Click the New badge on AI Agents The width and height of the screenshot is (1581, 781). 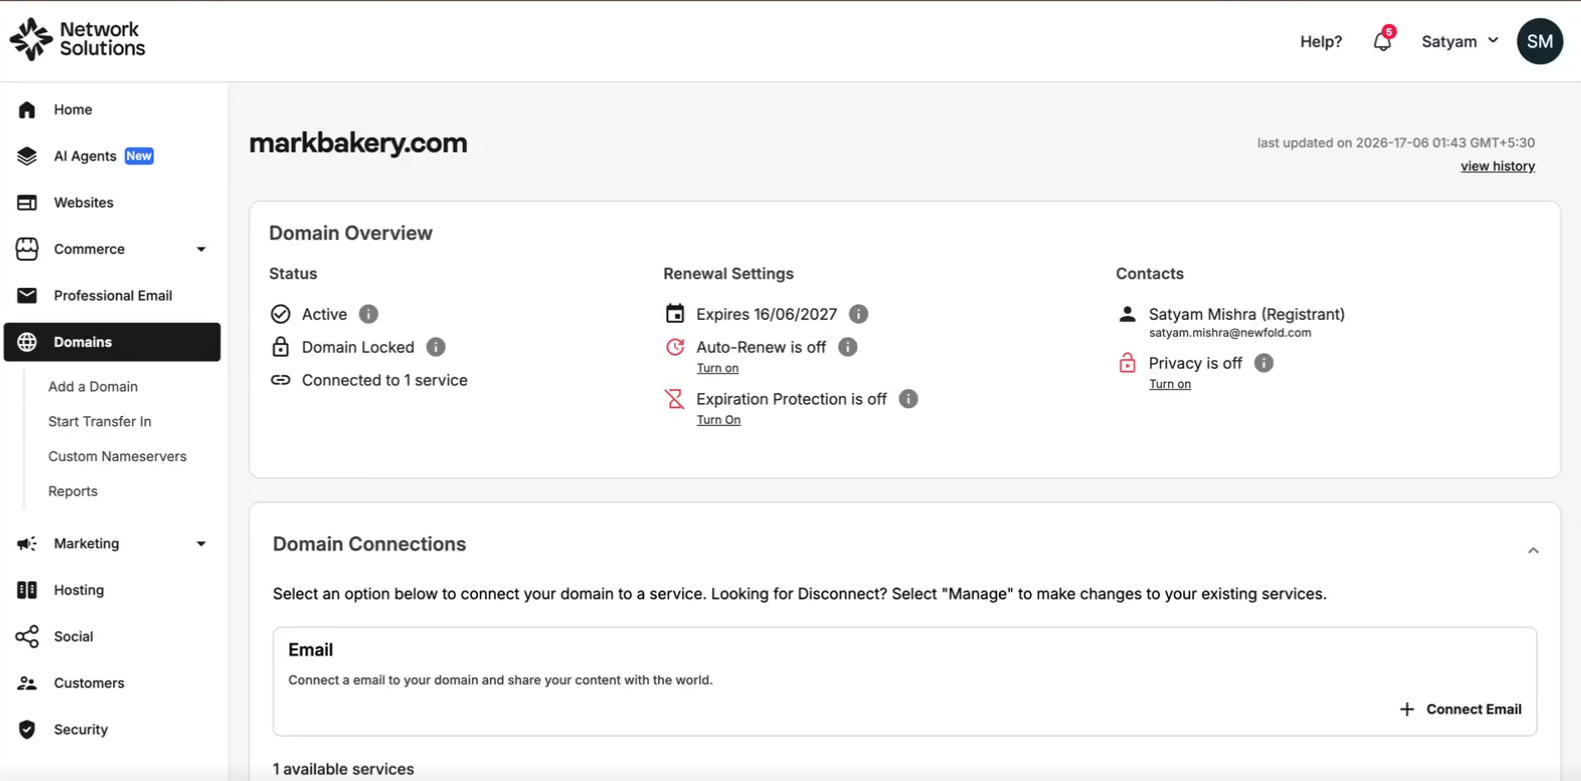coord(139,156)
